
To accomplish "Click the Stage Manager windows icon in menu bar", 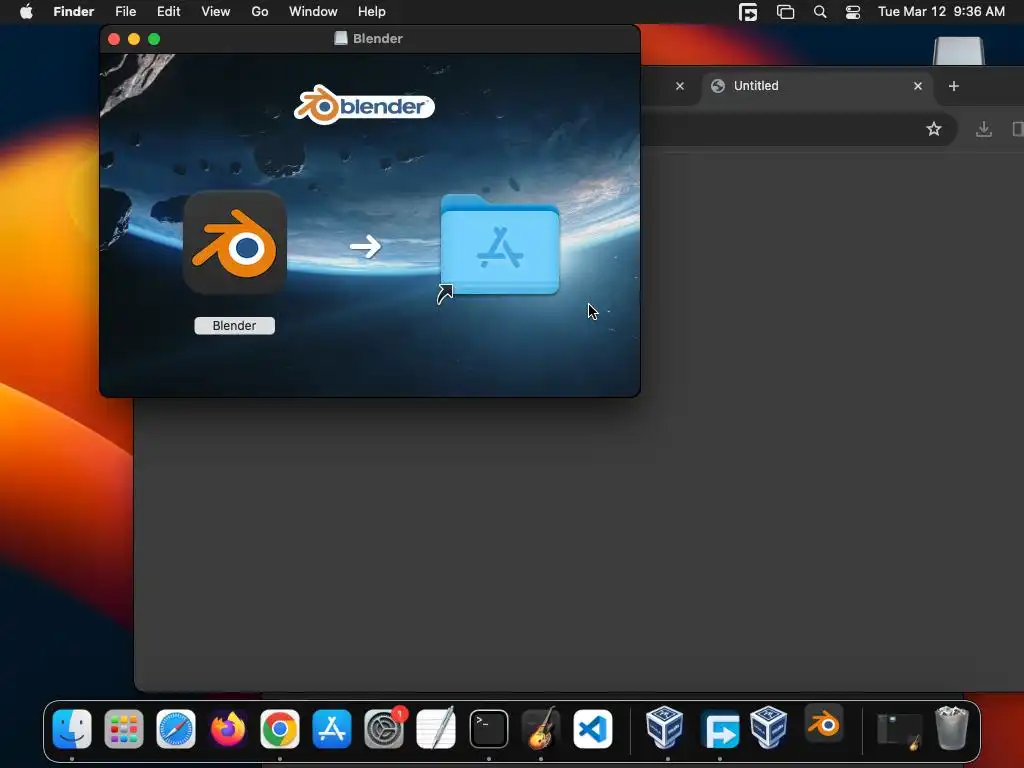I will (785, 12).
